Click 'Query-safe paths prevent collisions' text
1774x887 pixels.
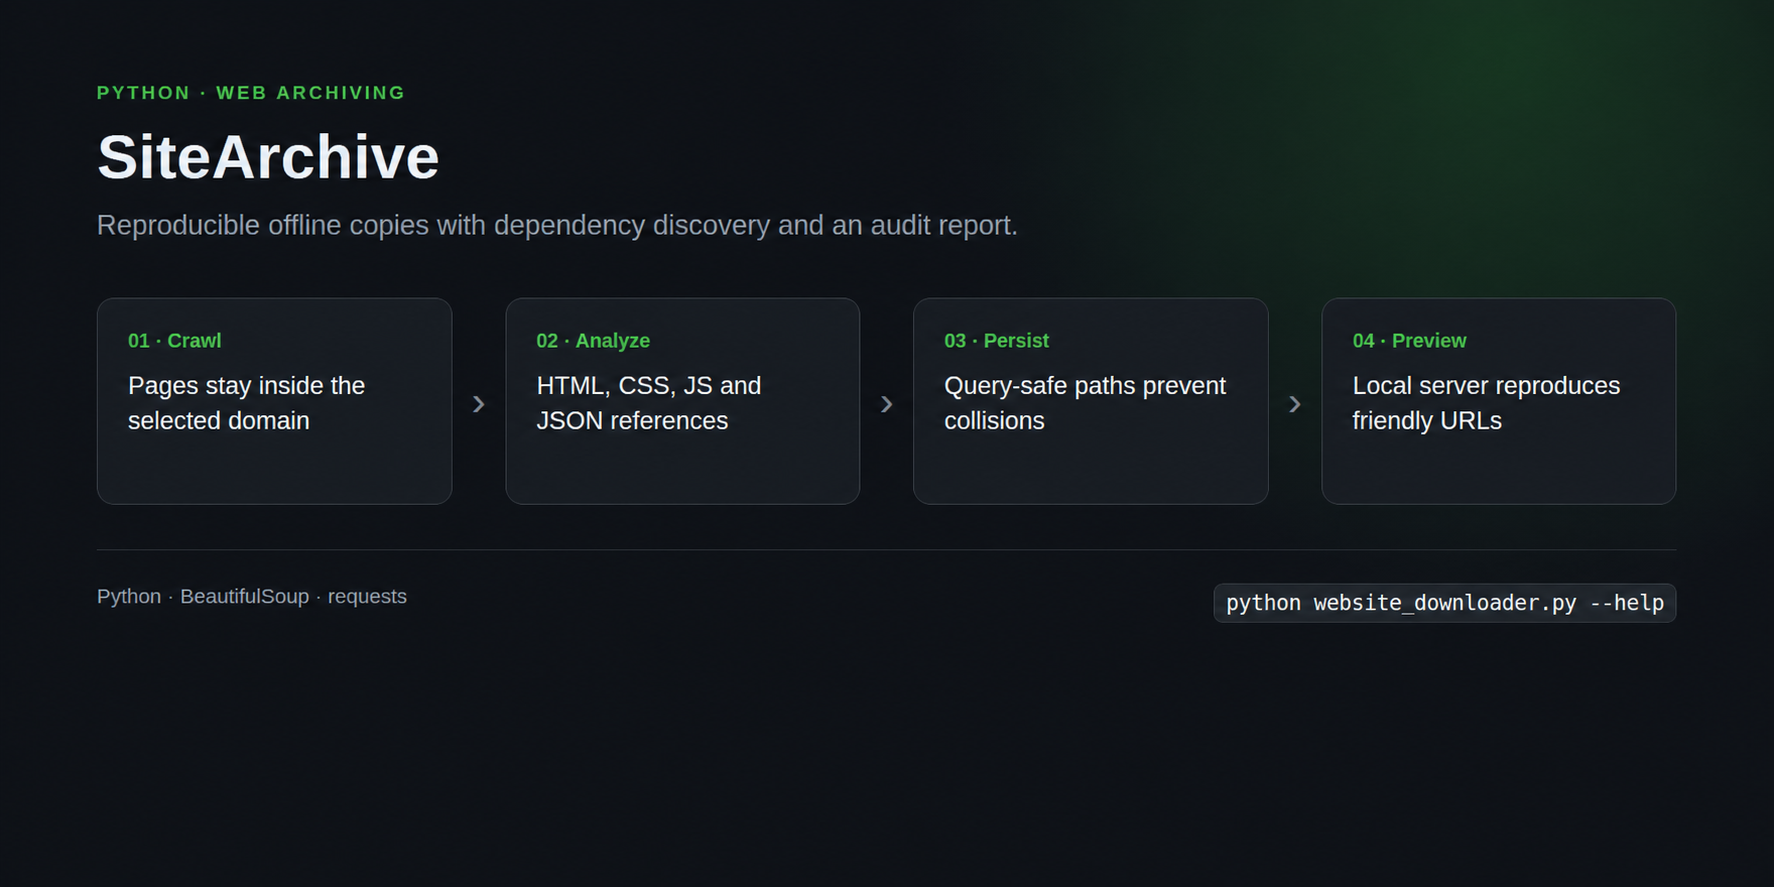tap(1085, 403)
